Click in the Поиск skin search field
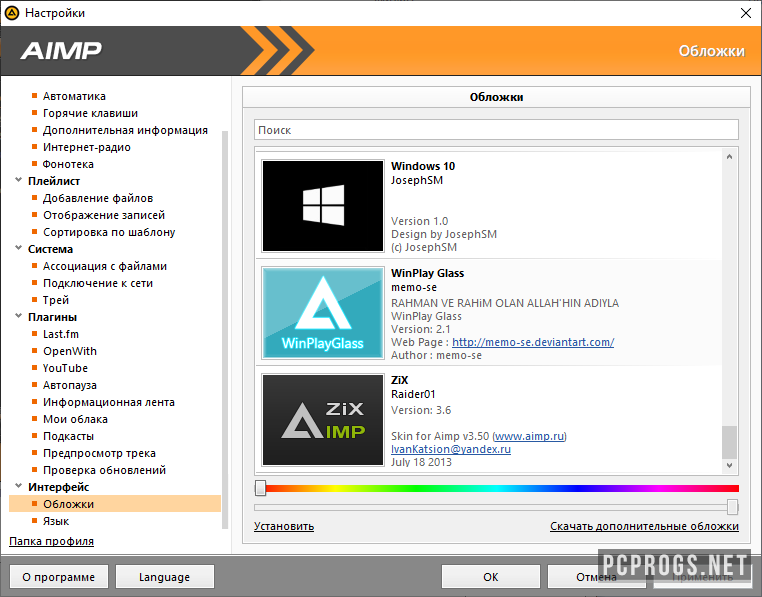This screenshot has height=597, width=762. point(496,130)
